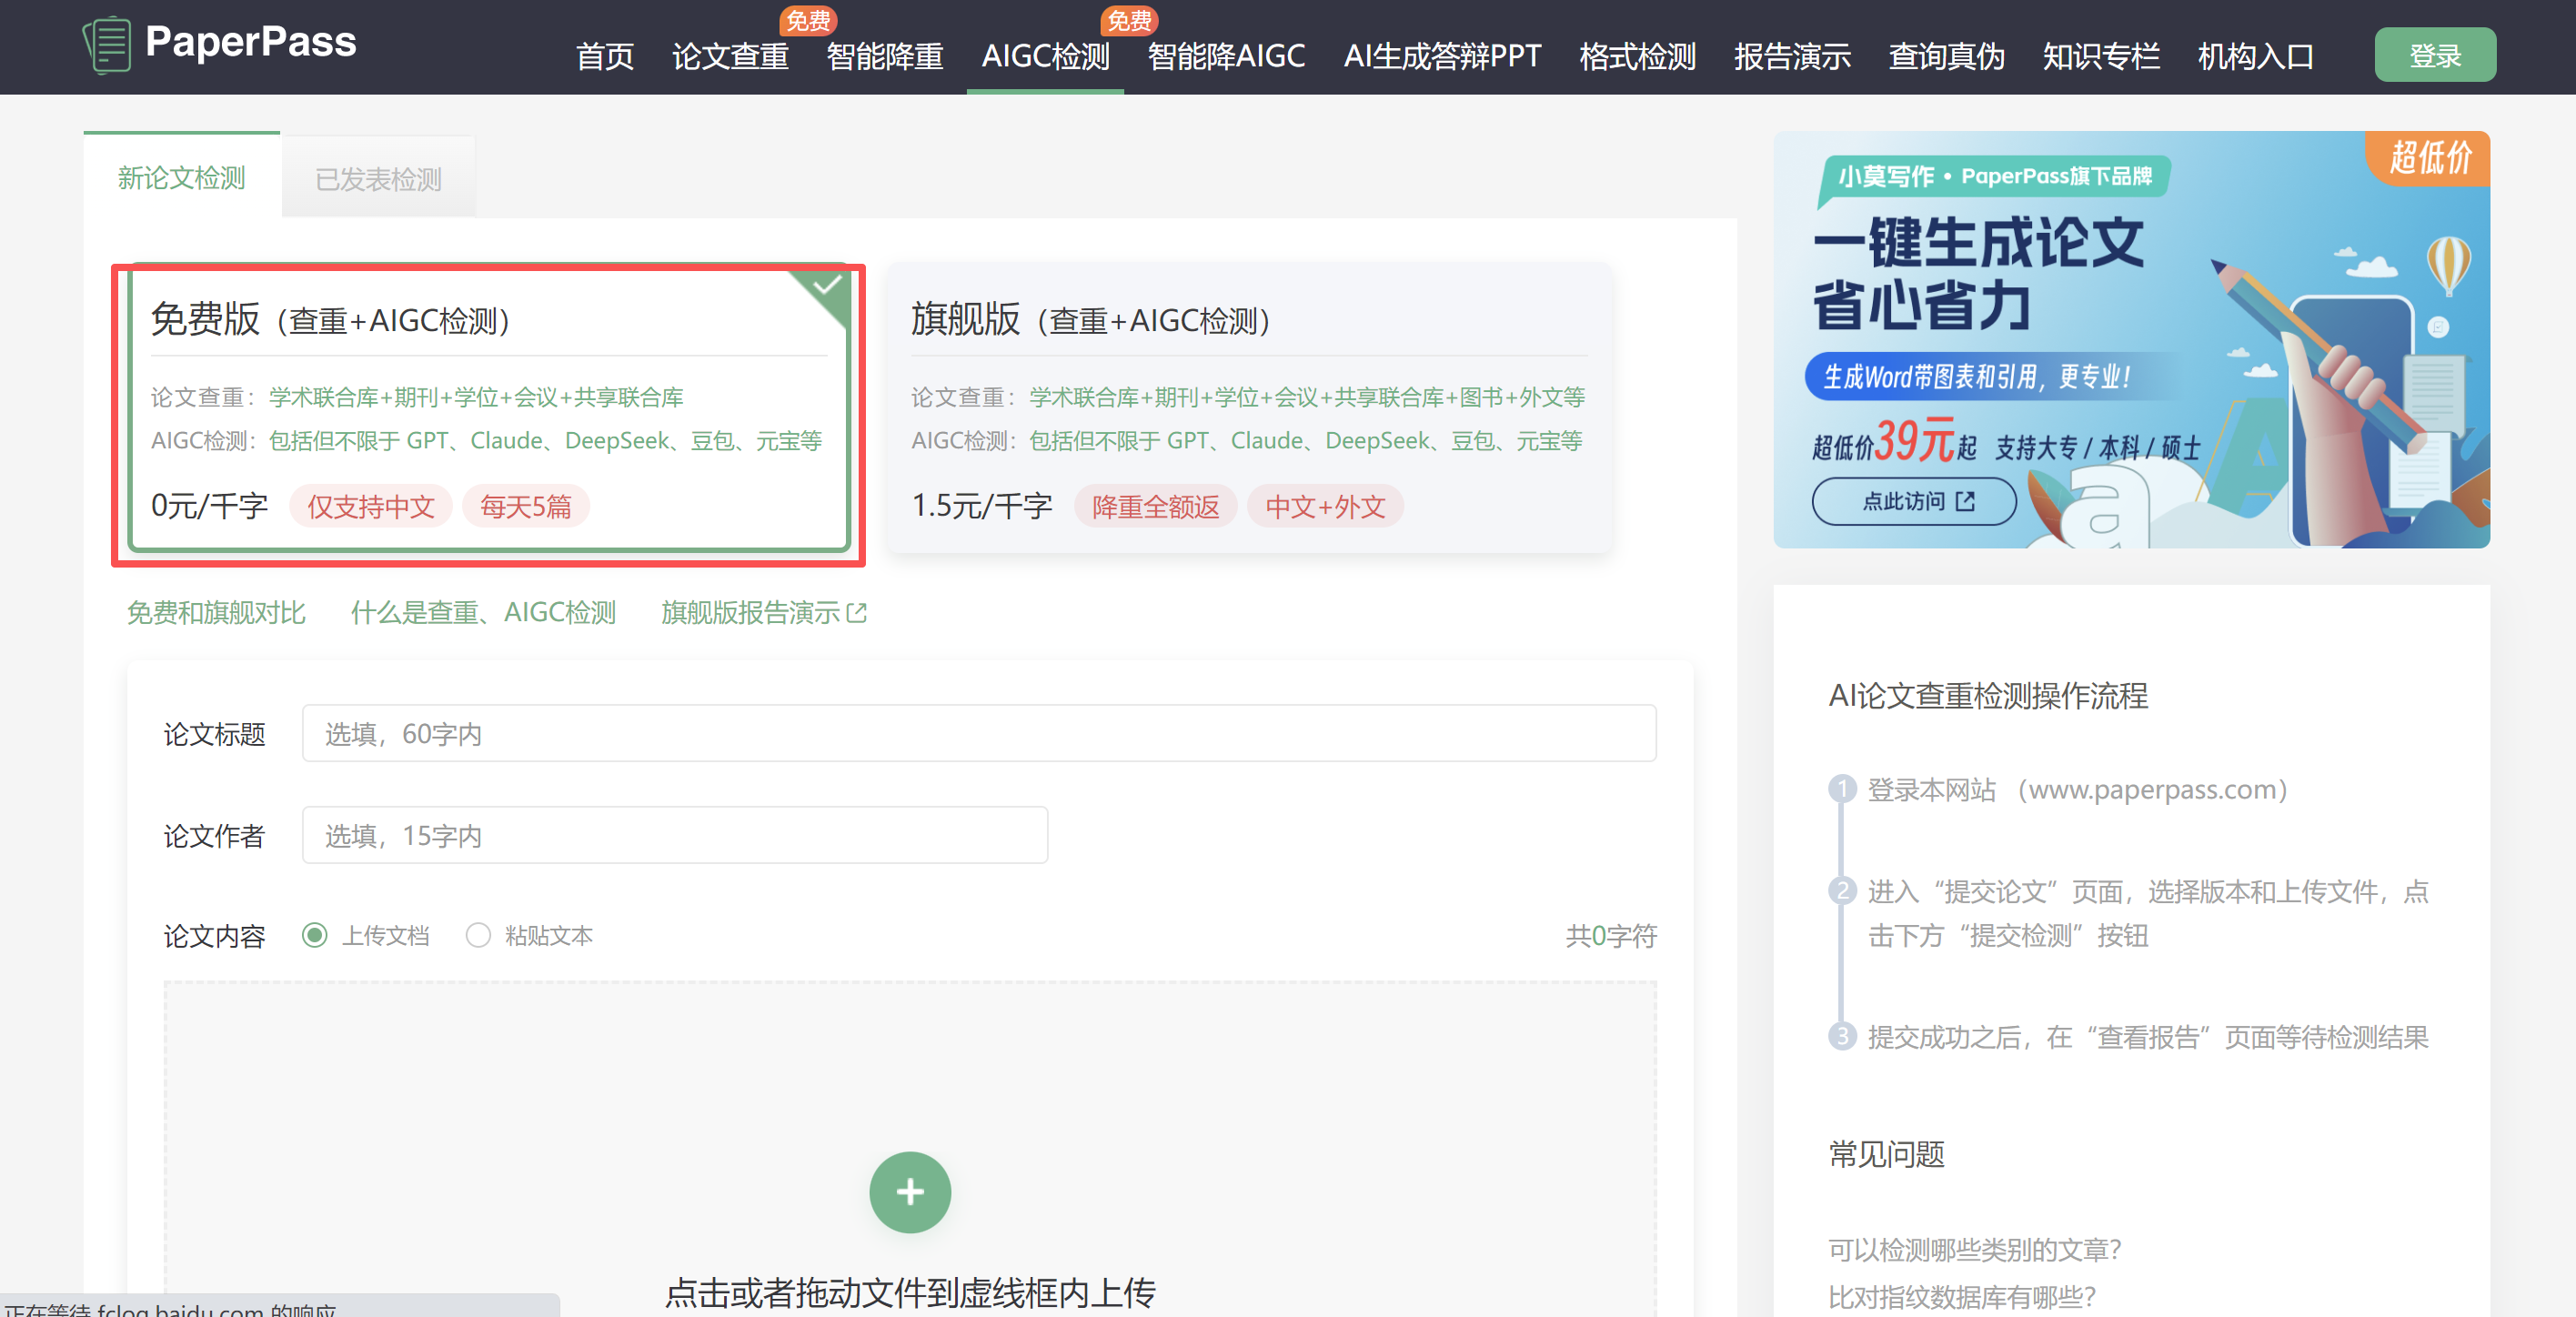Click the 降重全额返 tag

(x=1156, y=507)
